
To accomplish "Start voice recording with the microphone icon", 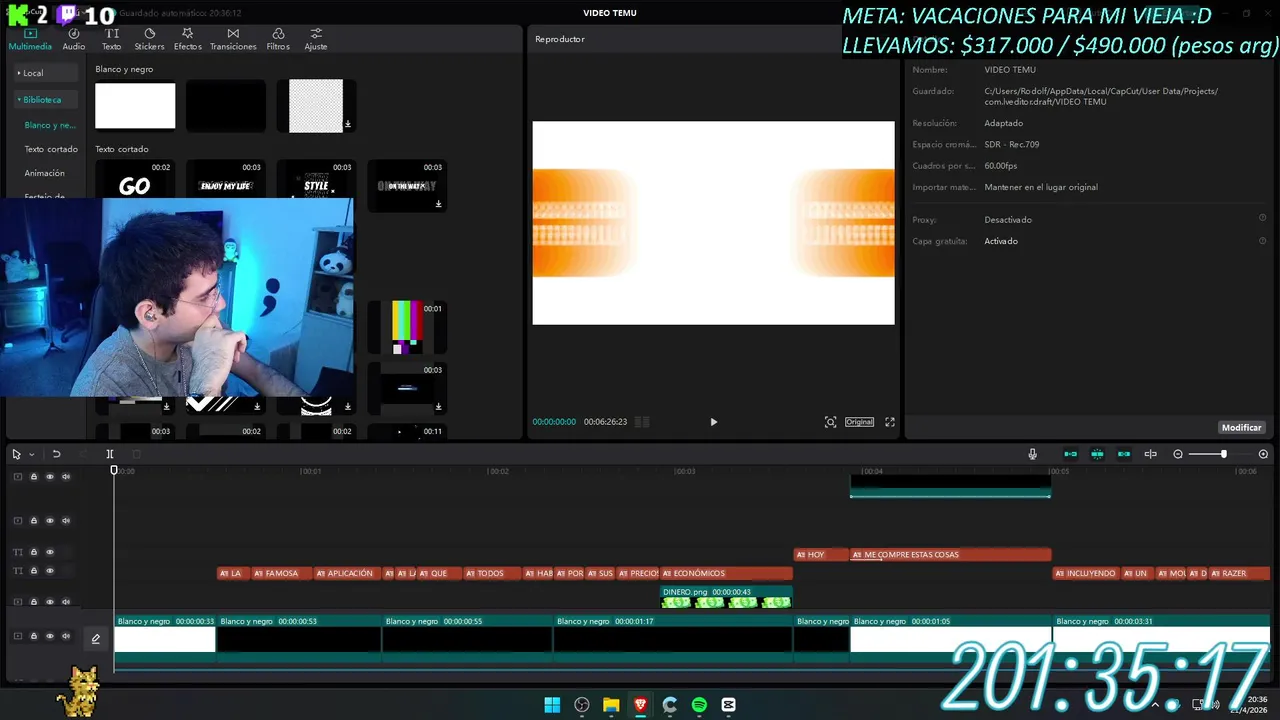I will coord(1032,454).
